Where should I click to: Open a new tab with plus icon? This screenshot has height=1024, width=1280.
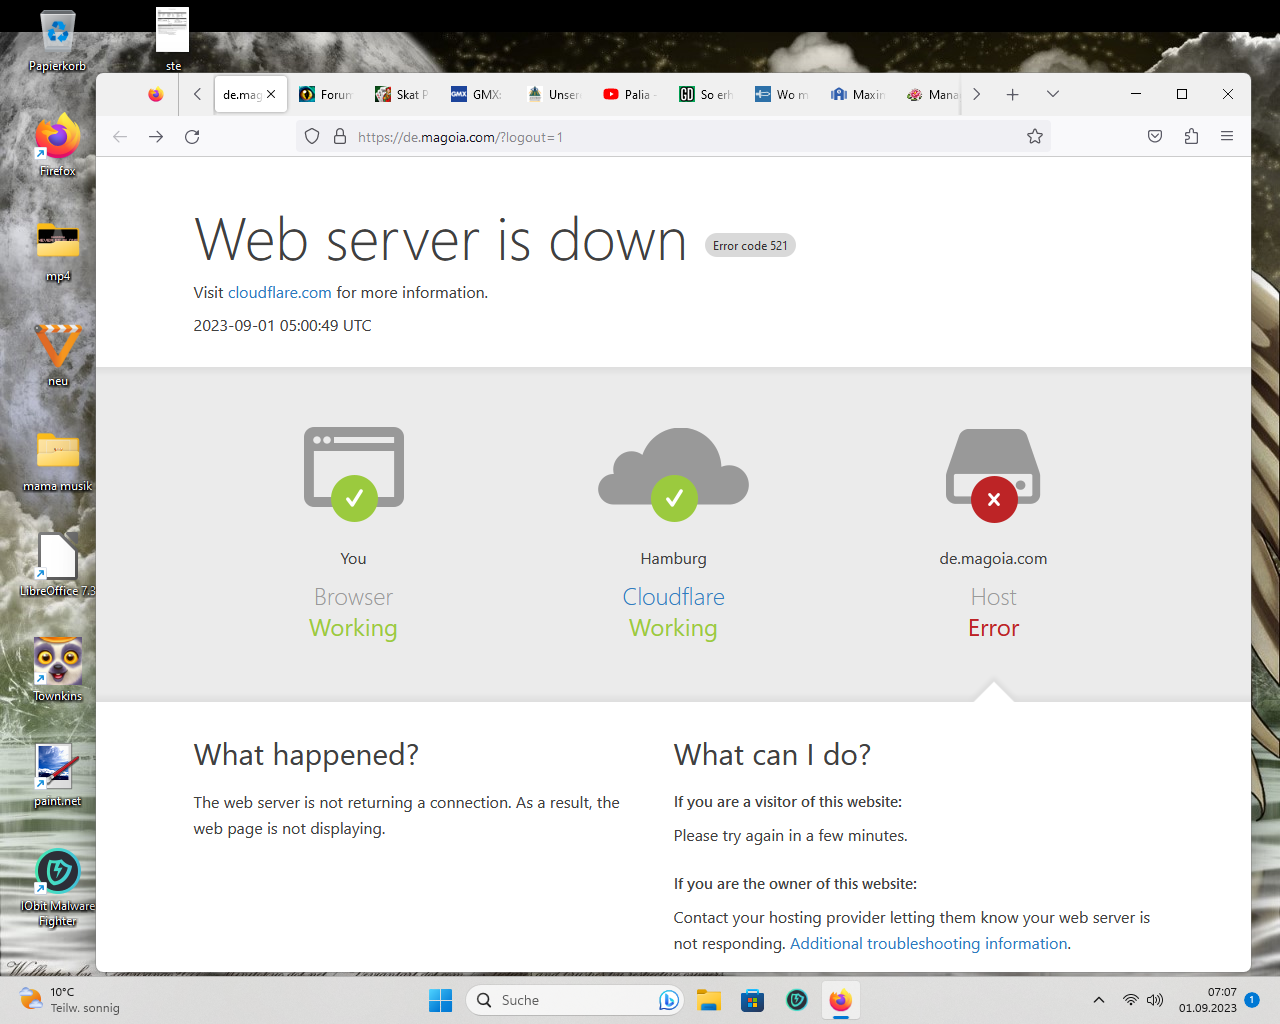[x=1012, y=94]
